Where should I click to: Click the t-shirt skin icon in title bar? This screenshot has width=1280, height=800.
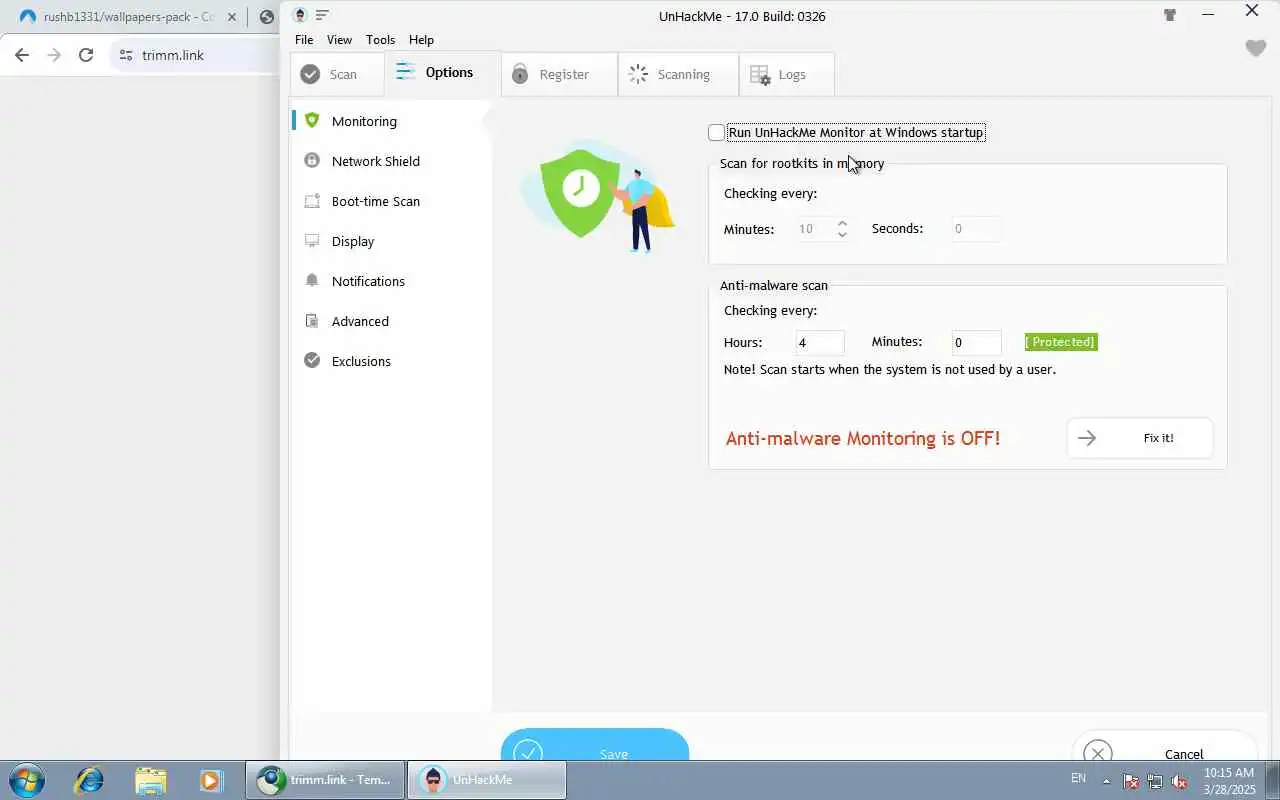pyautogui.click(x=1169, y=15)
